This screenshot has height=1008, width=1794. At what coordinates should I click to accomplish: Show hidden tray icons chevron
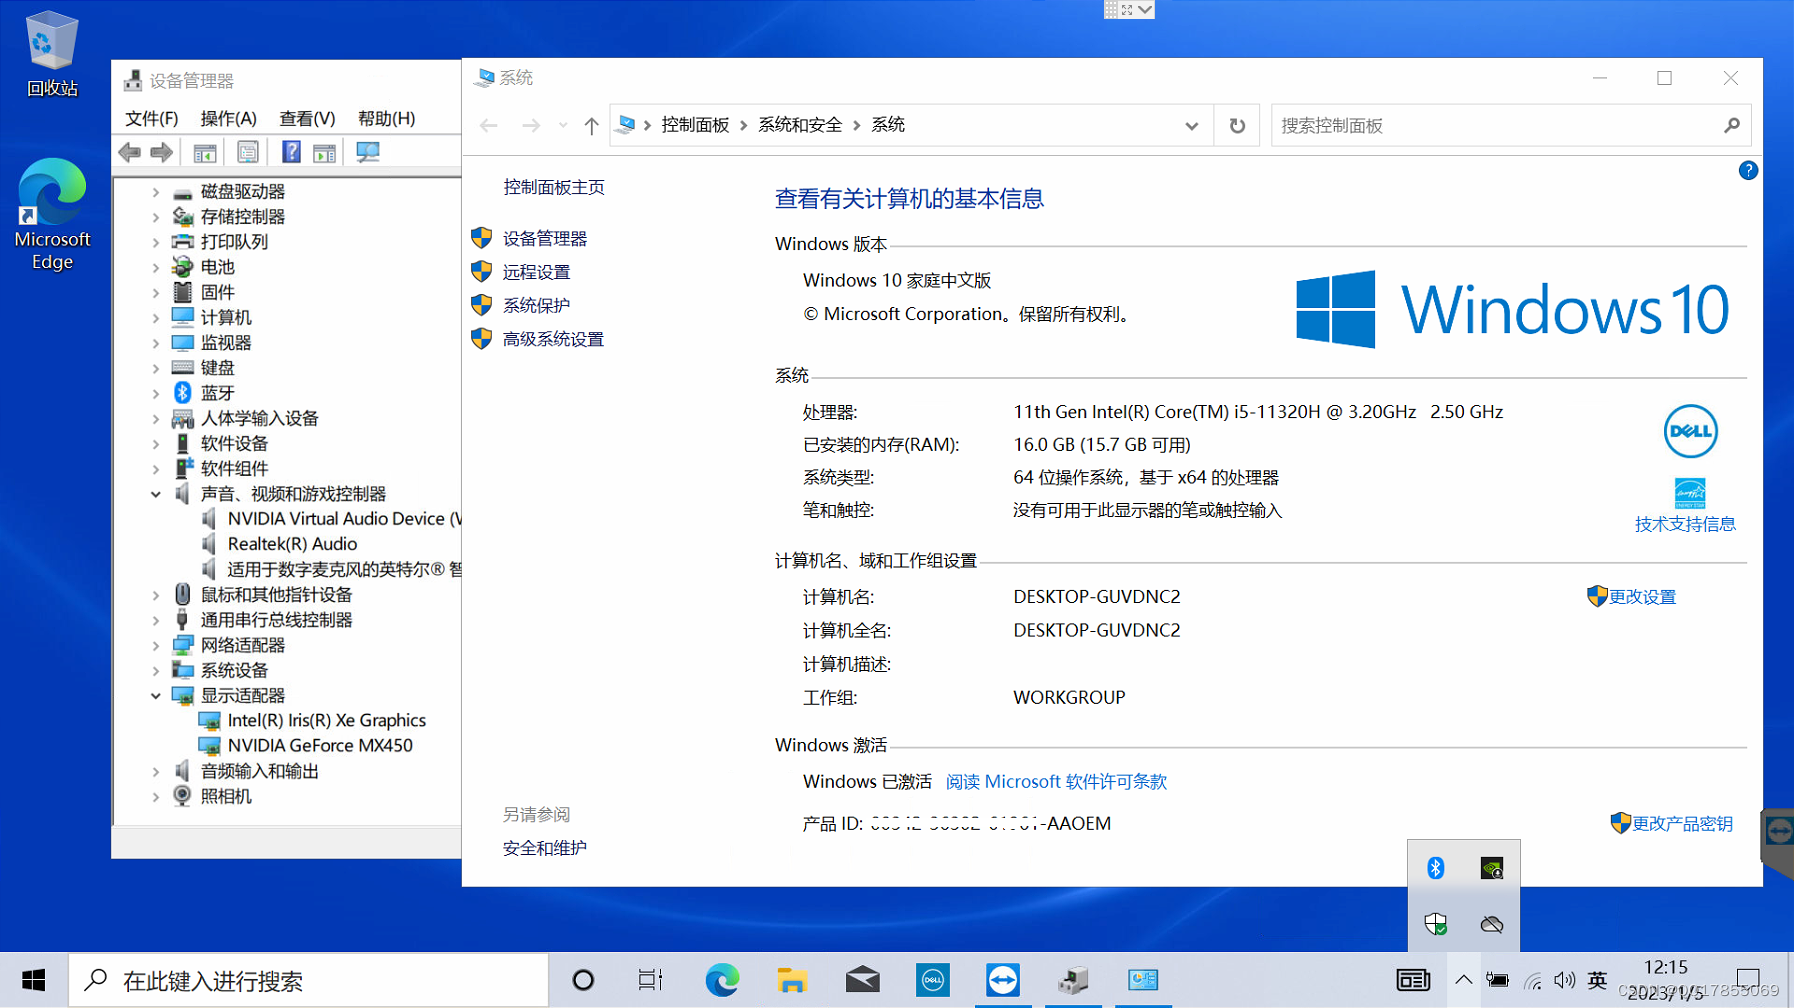click(x=1463, y=980)
